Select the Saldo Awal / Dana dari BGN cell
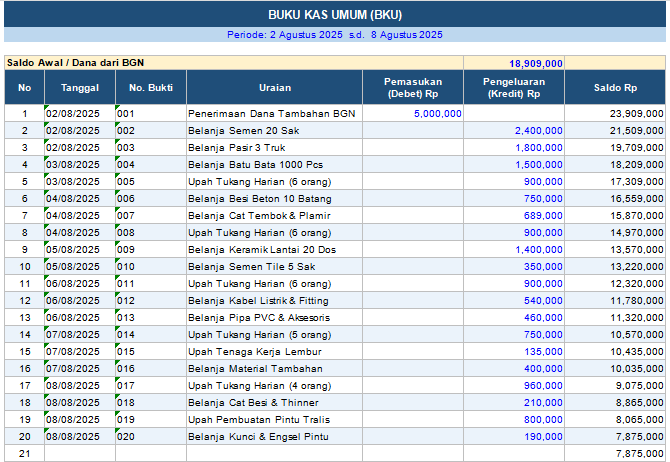 coord(234,63)
